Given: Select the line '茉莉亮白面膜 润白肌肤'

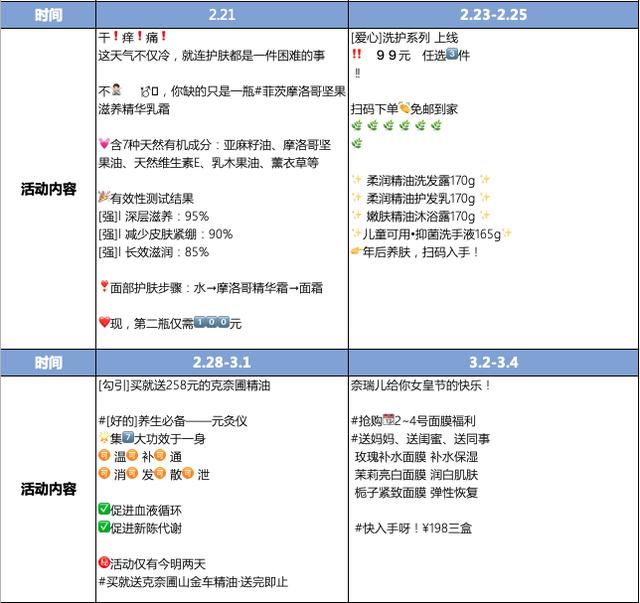Looking at the screenshot, I should pyautogui.click(x=416, y=475).
